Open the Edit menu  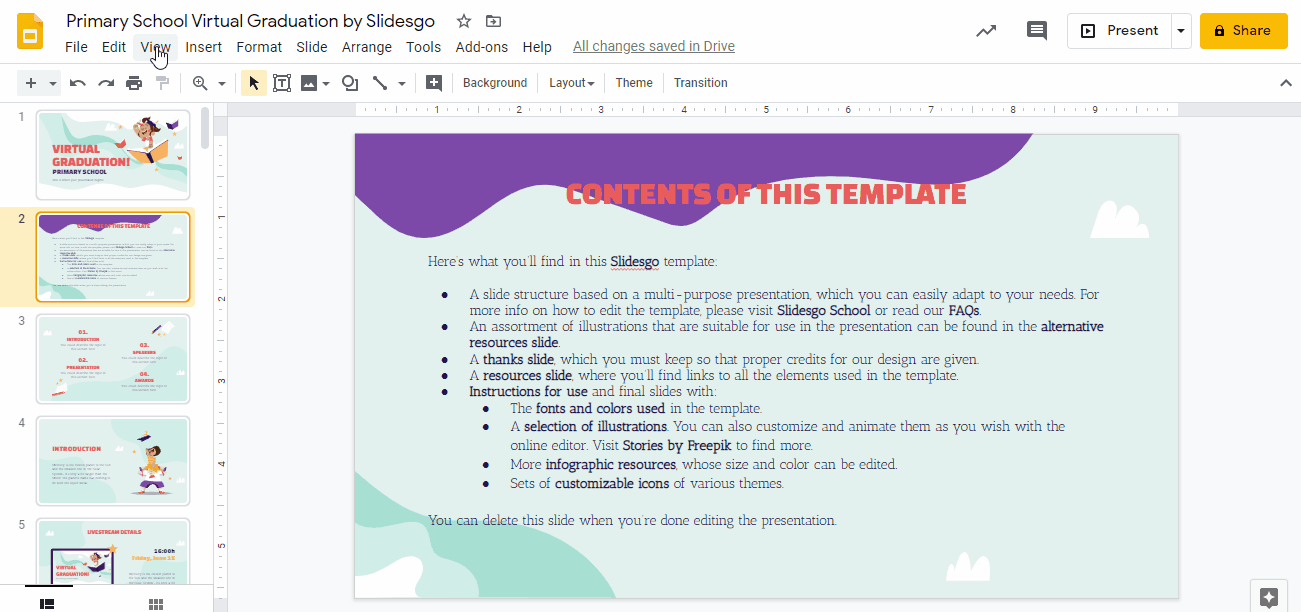(114, 47)
